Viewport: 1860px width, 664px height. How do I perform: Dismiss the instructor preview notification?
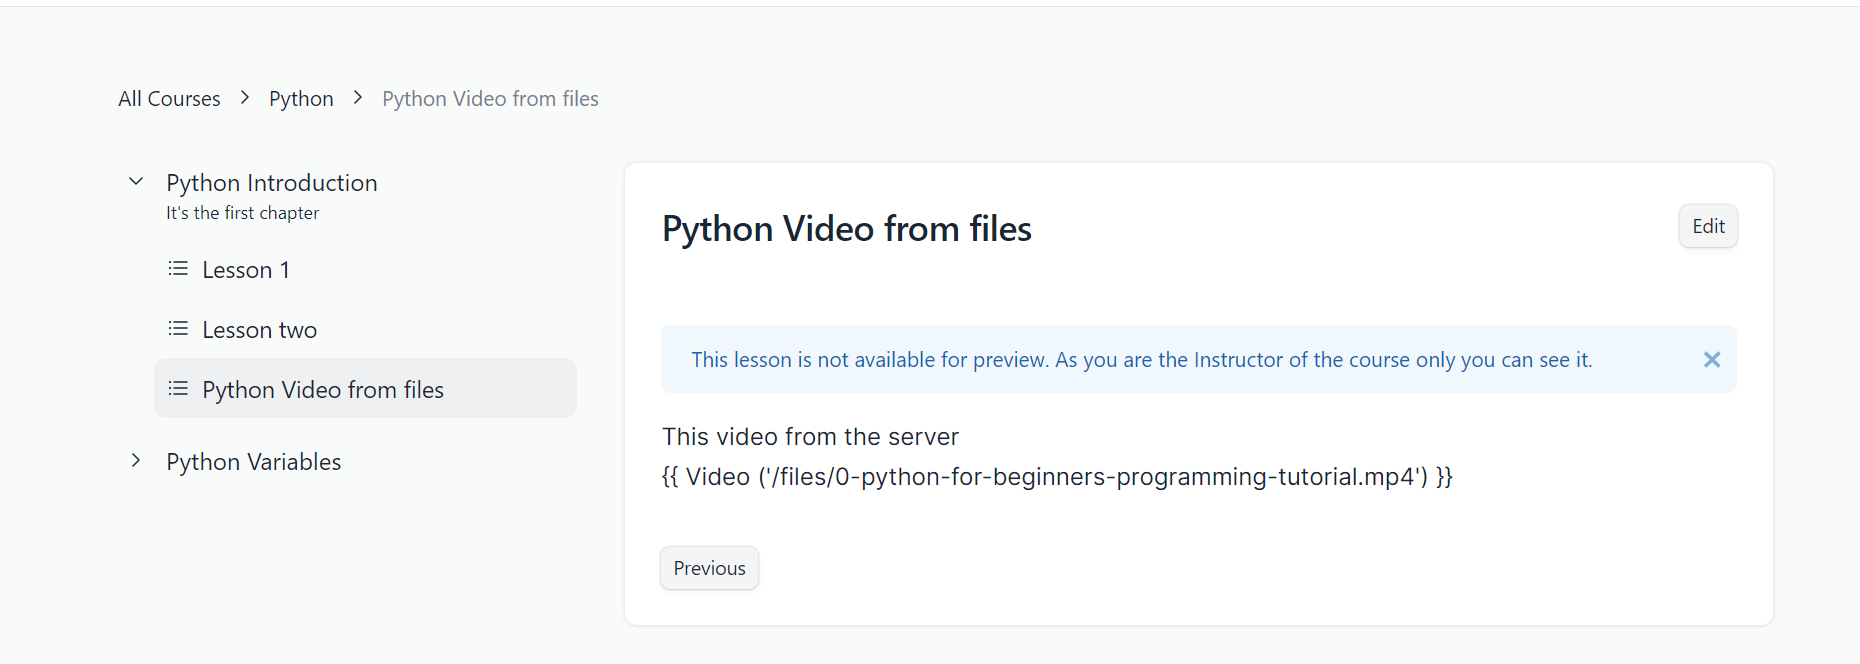click(x=1711, y=359)
